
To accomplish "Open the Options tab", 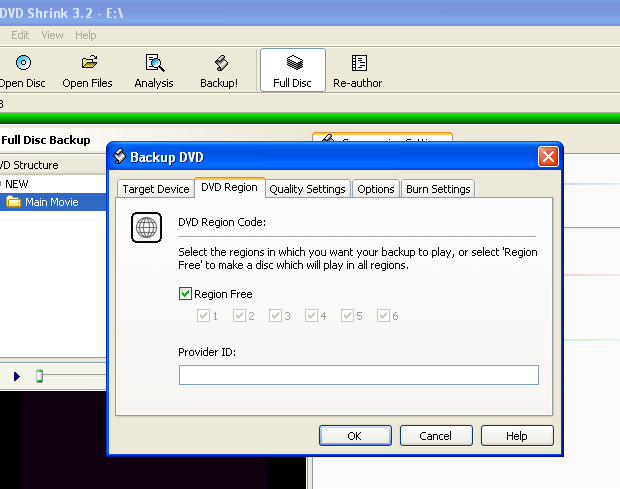I will pos(376,189).
